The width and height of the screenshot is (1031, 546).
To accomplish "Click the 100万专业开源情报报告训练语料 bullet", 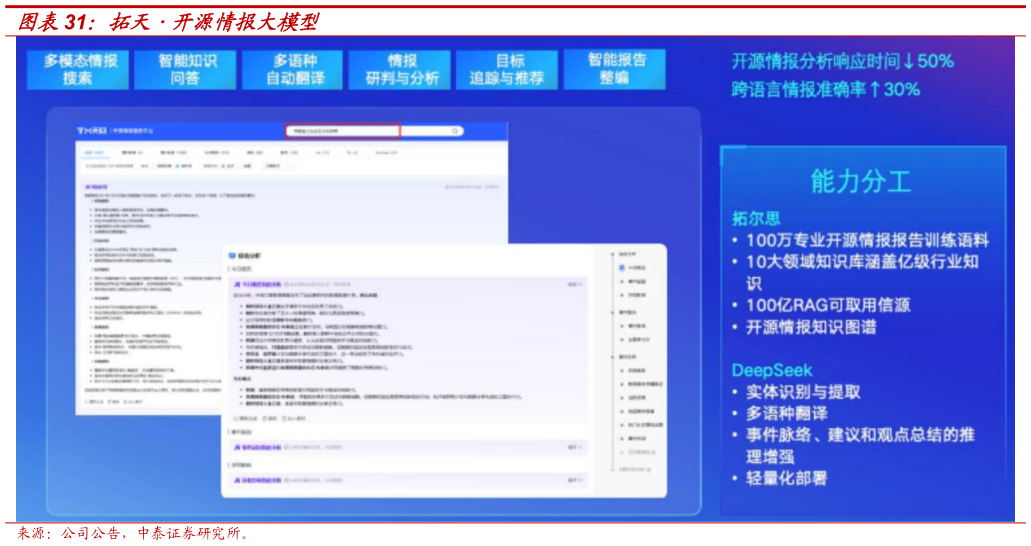I will coord(867,240).
